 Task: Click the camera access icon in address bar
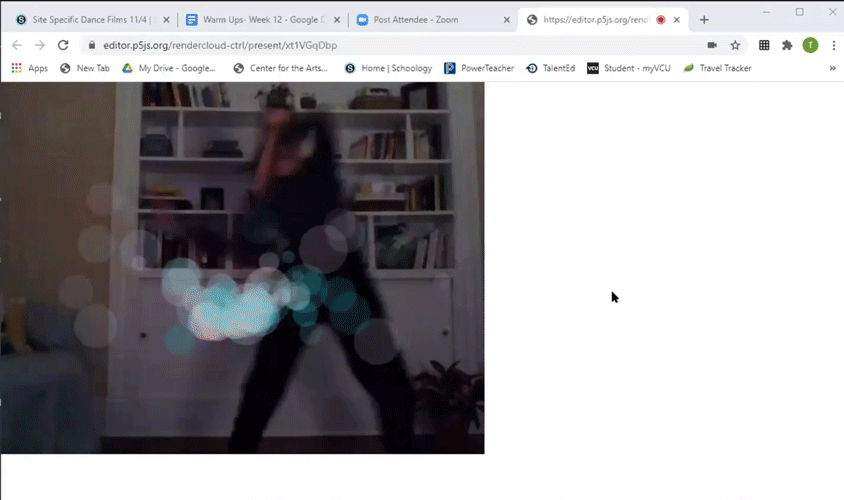tap(712, 45)
